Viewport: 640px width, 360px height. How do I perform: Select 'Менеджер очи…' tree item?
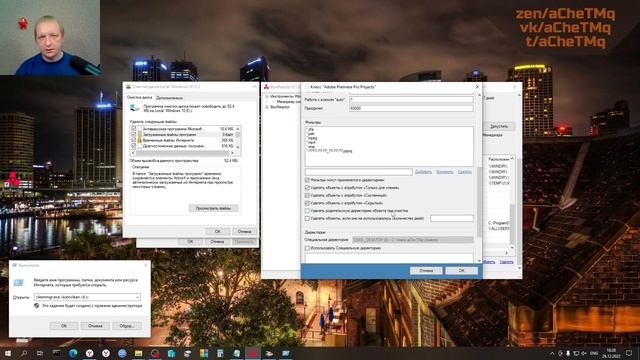tap(288, 102)
